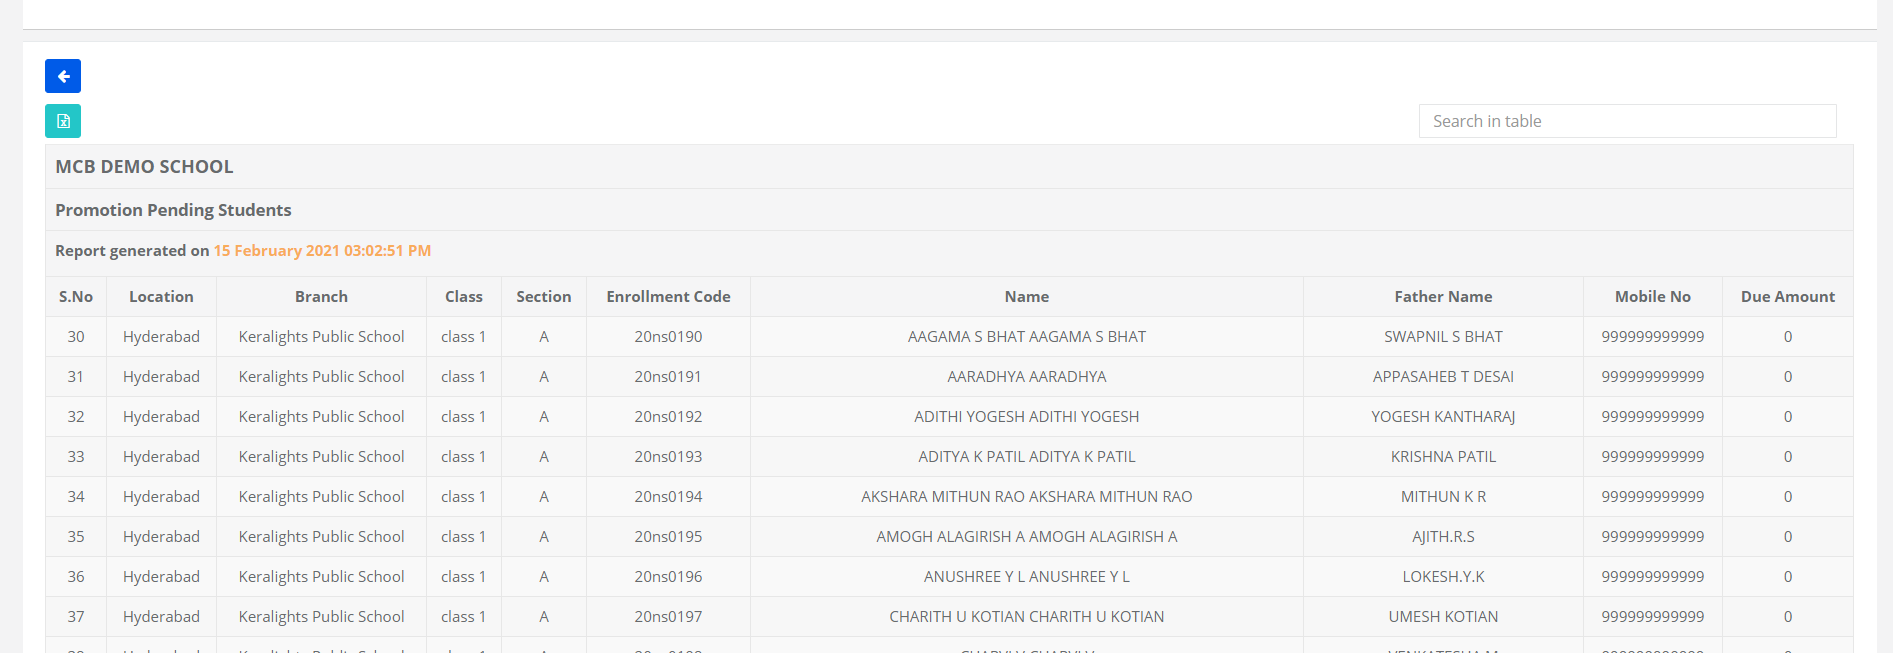Click father name AJITH.R.S
This screenshot has width=1893, height=653.
tap(1443, 537)
